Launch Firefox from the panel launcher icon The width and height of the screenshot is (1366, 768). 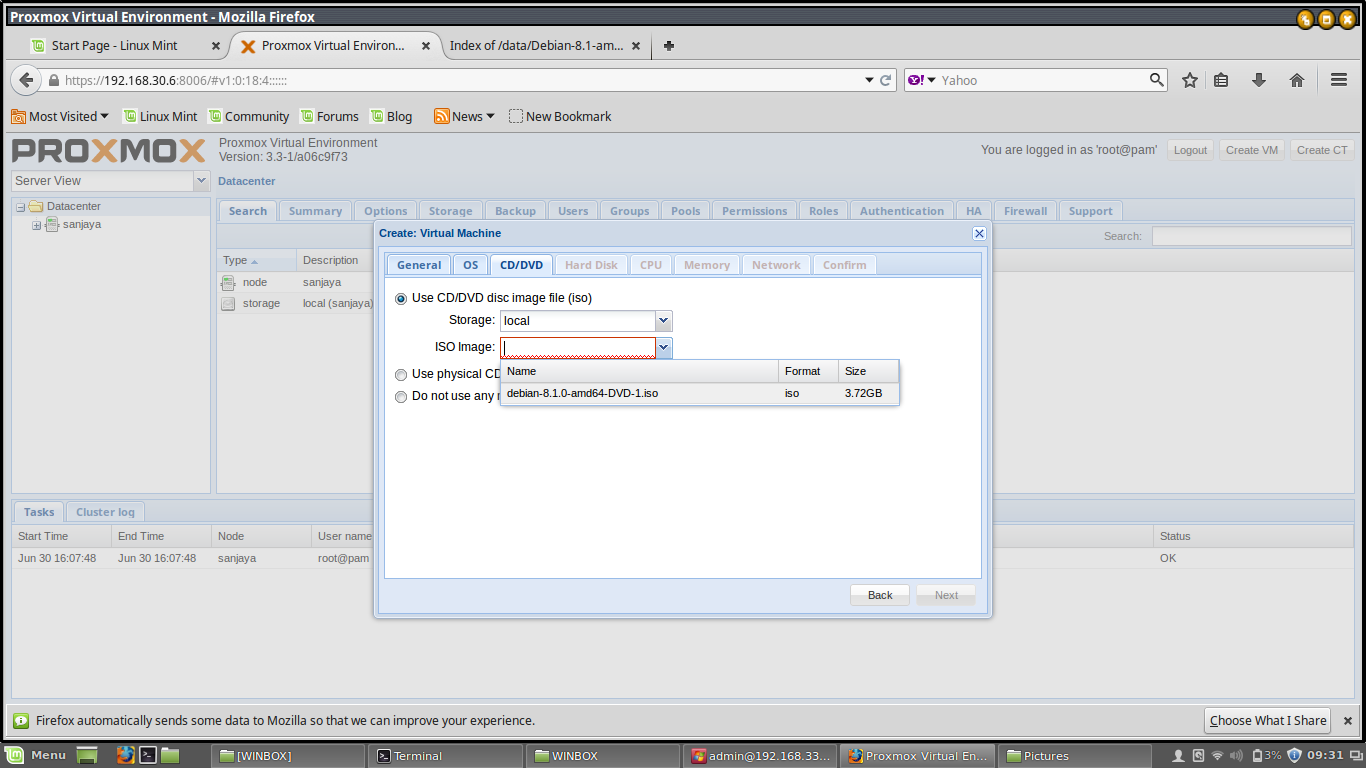pyautogui.click(x=125, y=756)
